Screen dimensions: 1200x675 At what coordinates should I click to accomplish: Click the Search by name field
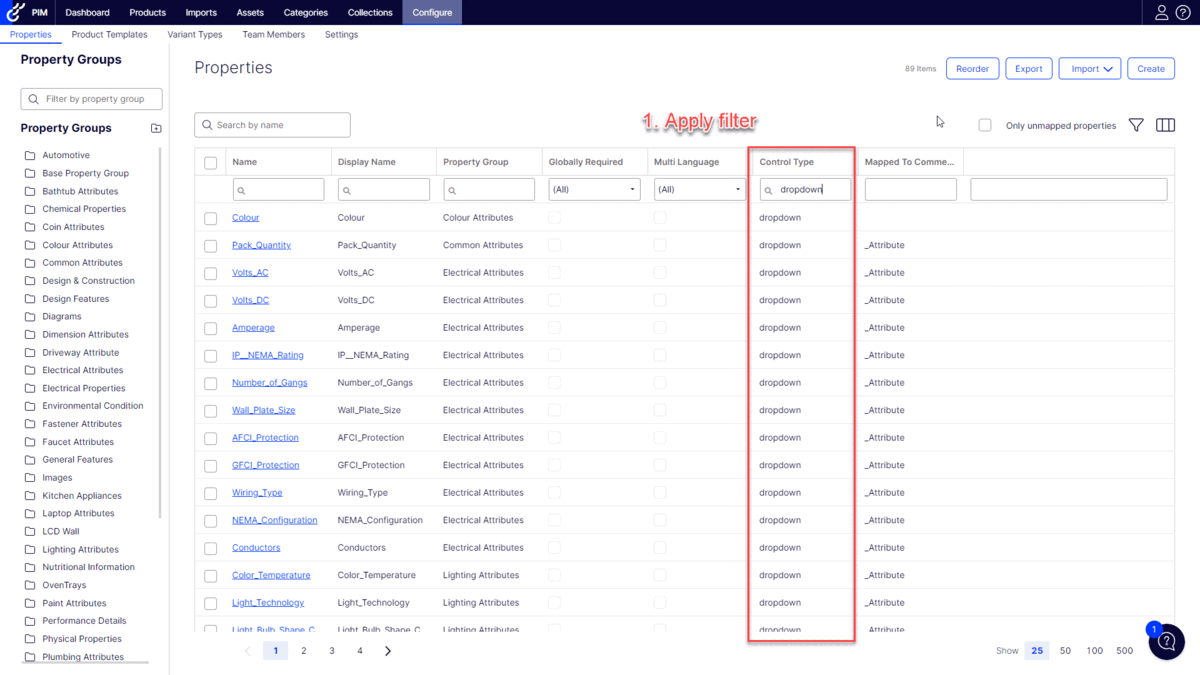(x=272, y=125)
